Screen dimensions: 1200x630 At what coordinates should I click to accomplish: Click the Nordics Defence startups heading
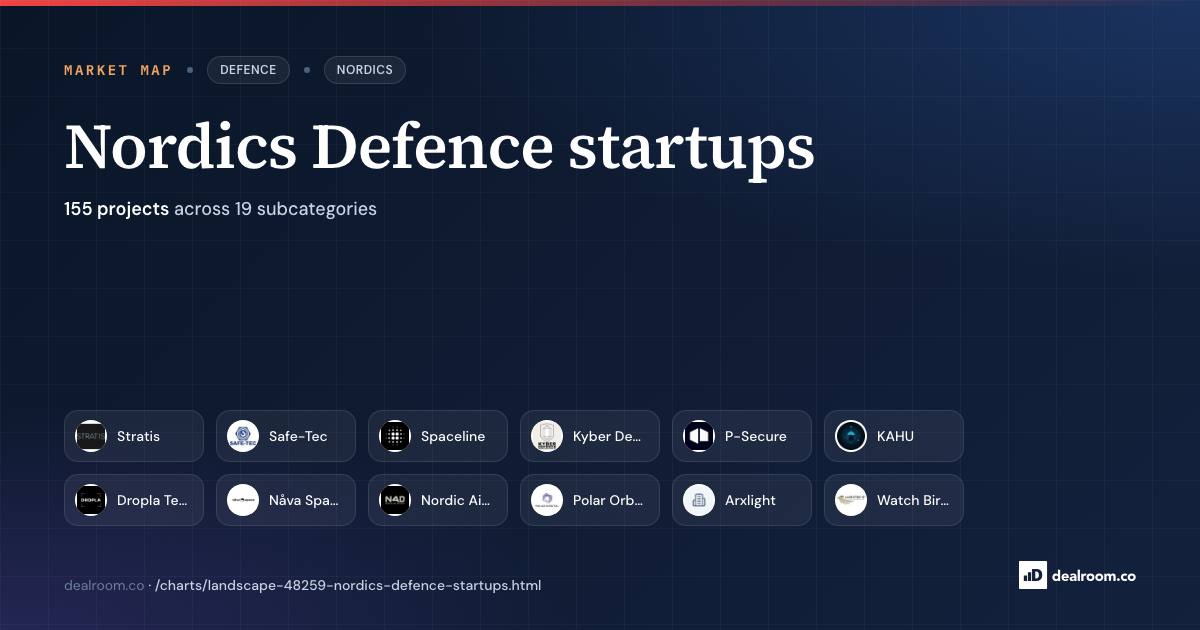(x=439, y=146)
